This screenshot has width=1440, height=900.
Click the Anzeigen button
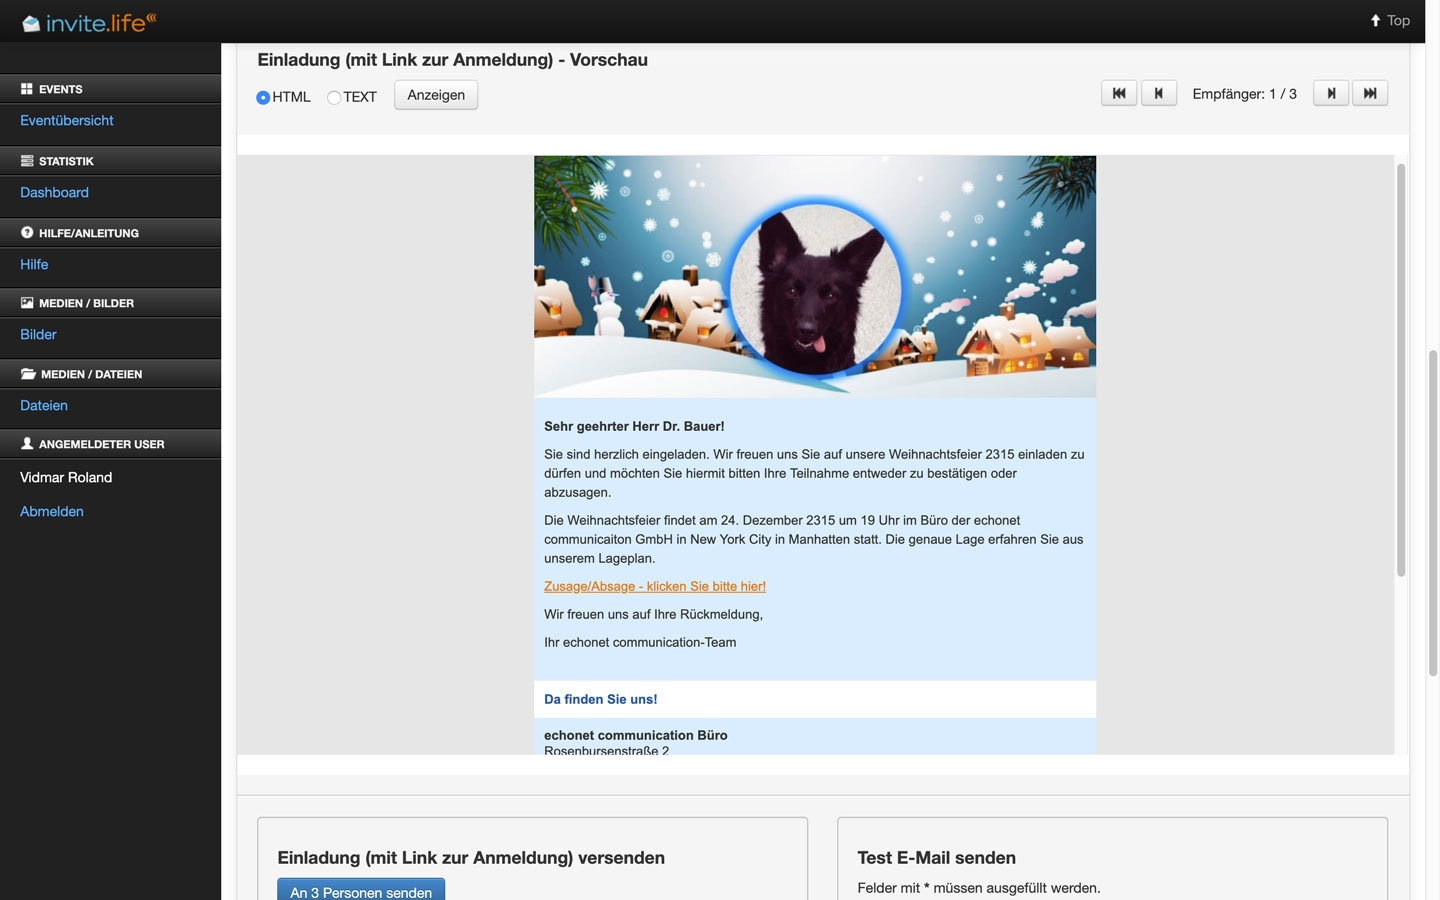pos(436,95)
